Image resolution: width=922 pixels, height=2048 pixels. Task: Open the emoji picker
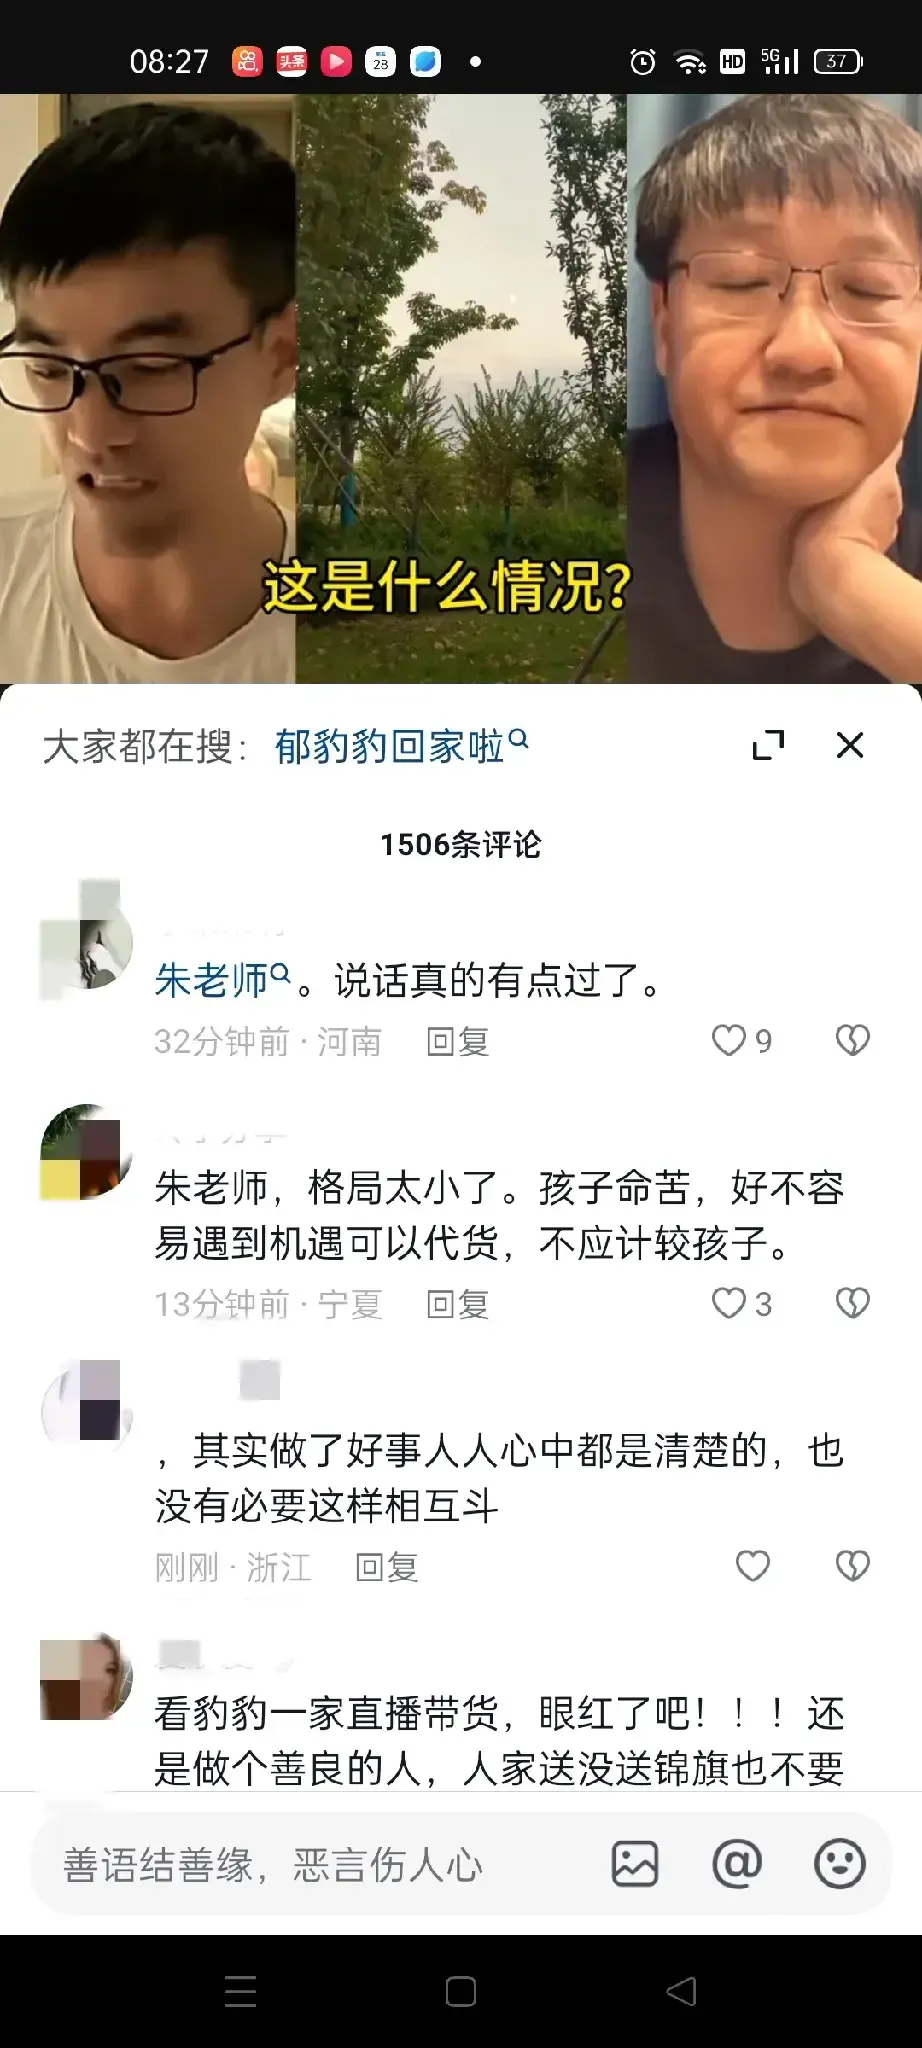839,1864
